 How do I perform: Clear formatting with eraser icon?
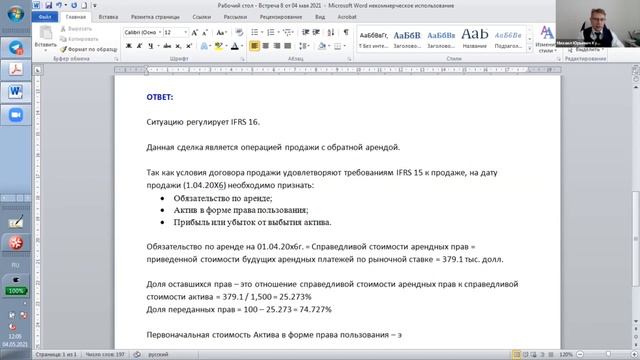click(x=239, y=32)
